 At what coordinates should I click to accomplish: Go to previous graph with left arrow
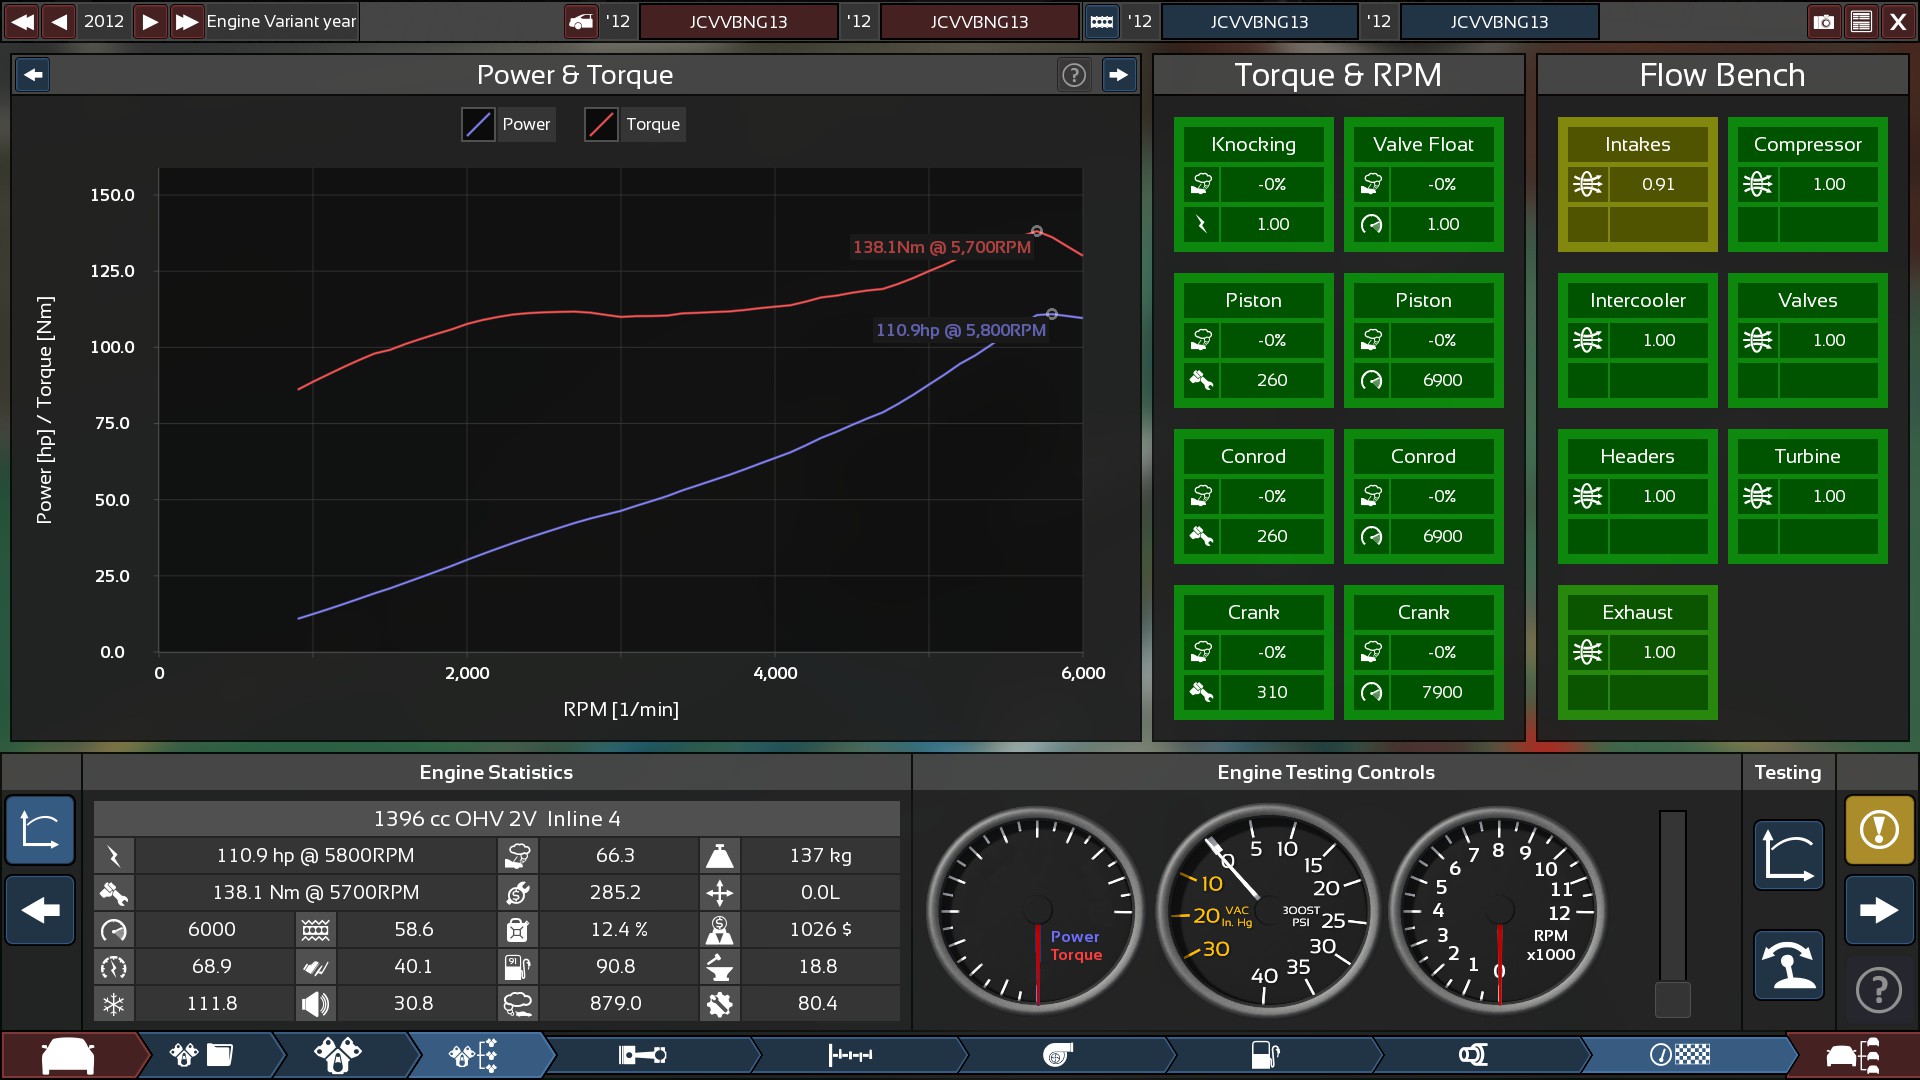point(33,75)
